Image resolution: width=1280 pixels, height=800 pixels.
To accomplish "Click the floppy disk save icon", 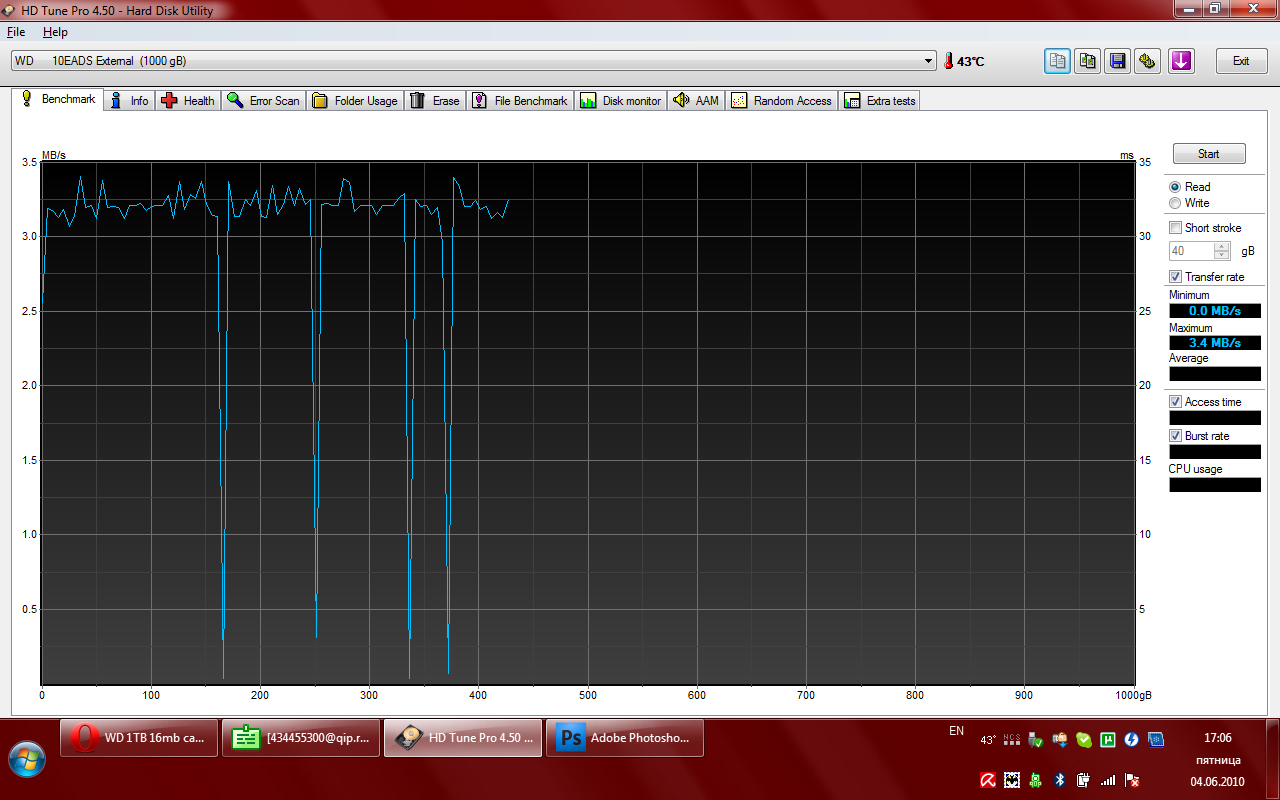I will click(x=1118, y=61).
